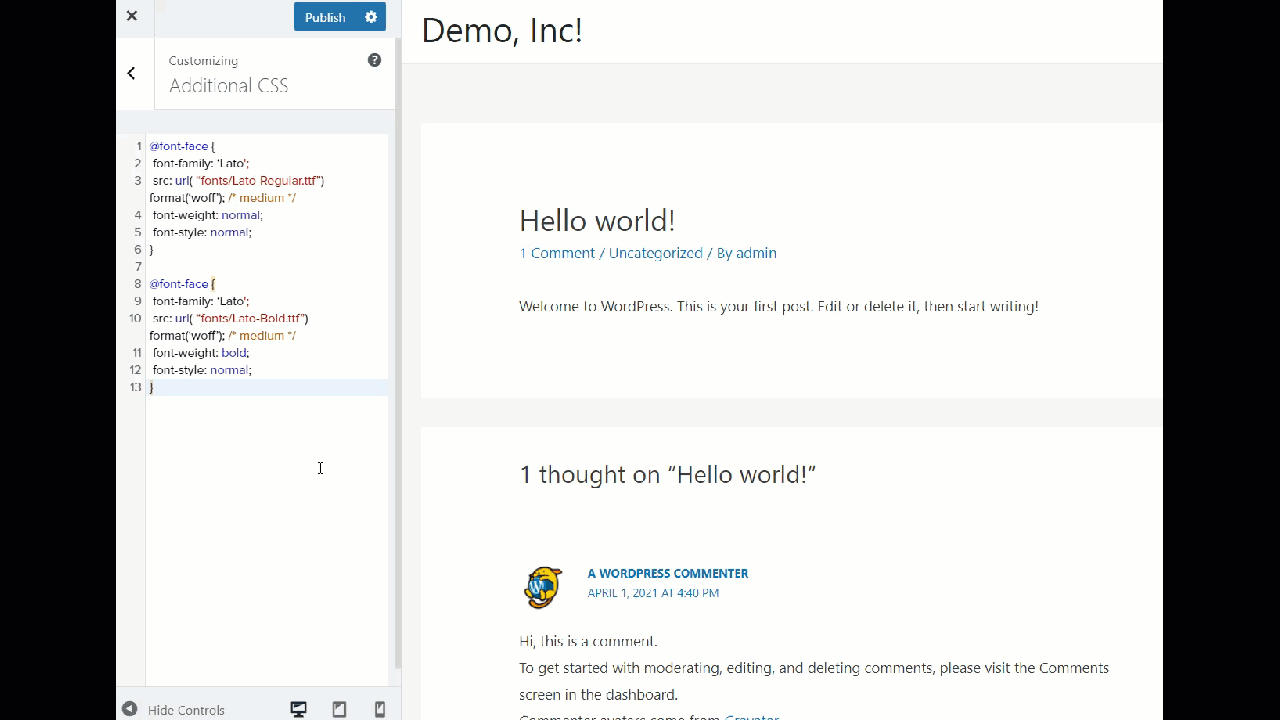Click the second @font-face on line 8
1280x720 pixels.
point(181,284)
